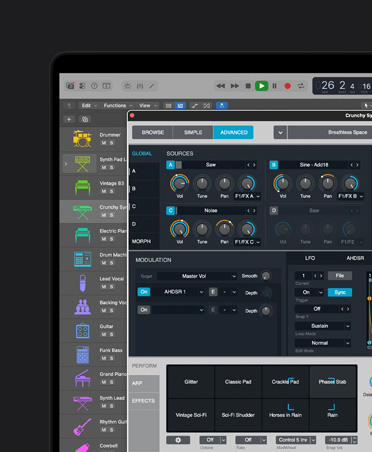Solo the Funk Bass track
The width and height of the screenshot is (372, 452).
[112, 358]
